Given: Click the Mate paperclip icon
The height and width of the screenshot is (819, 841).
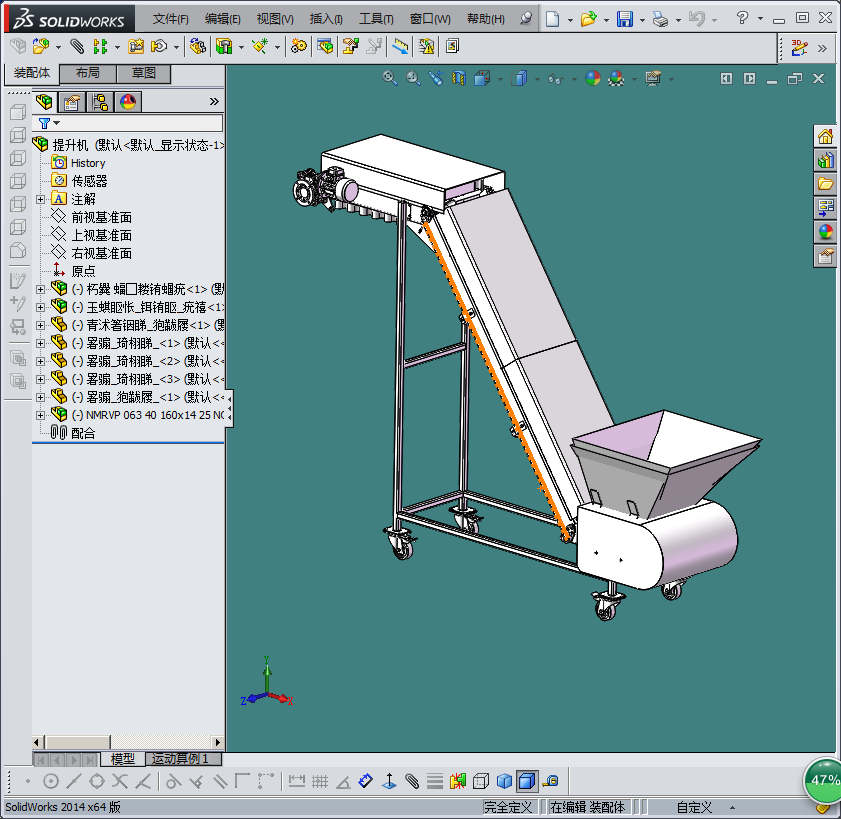Looking at the screenshot, I should pyautogui.click(x=77, y=47).
